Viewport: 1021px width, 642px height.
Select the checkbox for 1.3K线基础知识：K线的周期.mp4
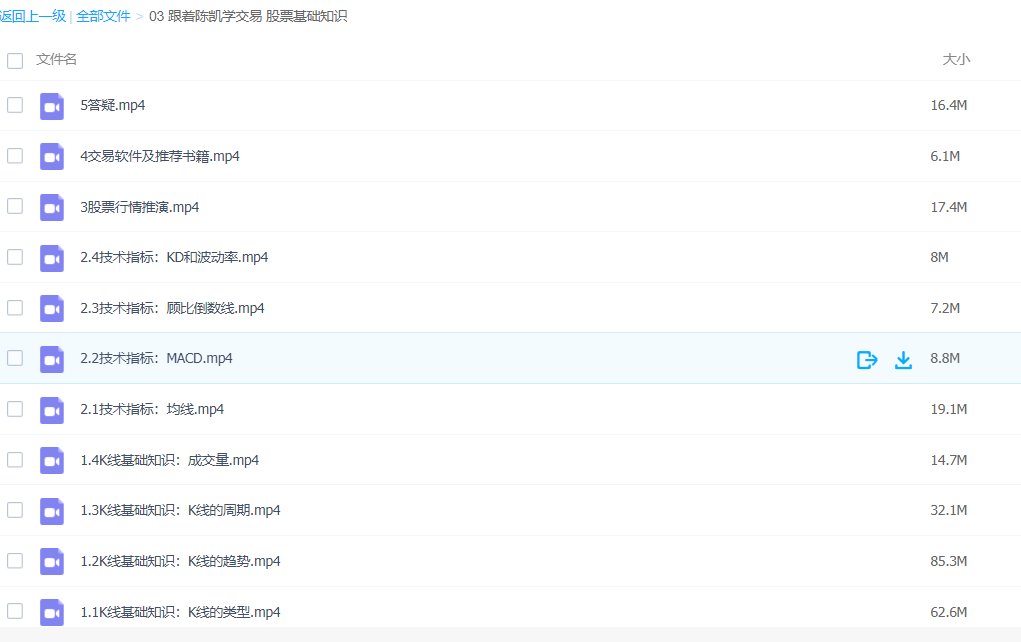tap(15, 510)
